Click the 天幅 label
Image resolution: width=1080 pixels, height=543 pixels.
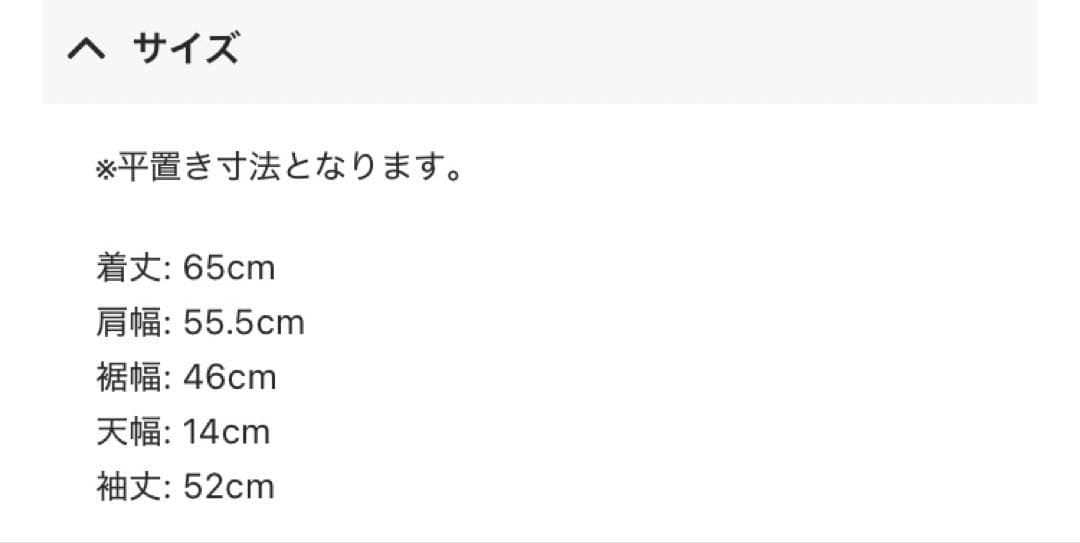pos(131,432)
